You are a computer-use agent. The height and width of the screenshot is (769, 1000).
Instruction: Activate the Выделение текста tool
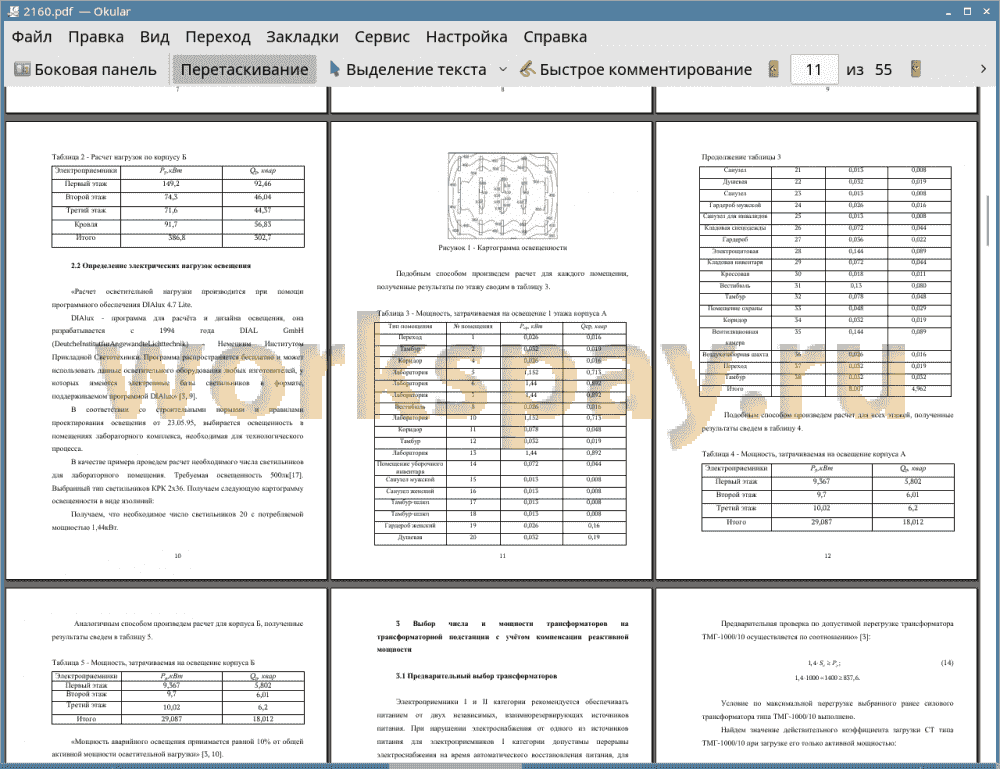click(408, 70)
